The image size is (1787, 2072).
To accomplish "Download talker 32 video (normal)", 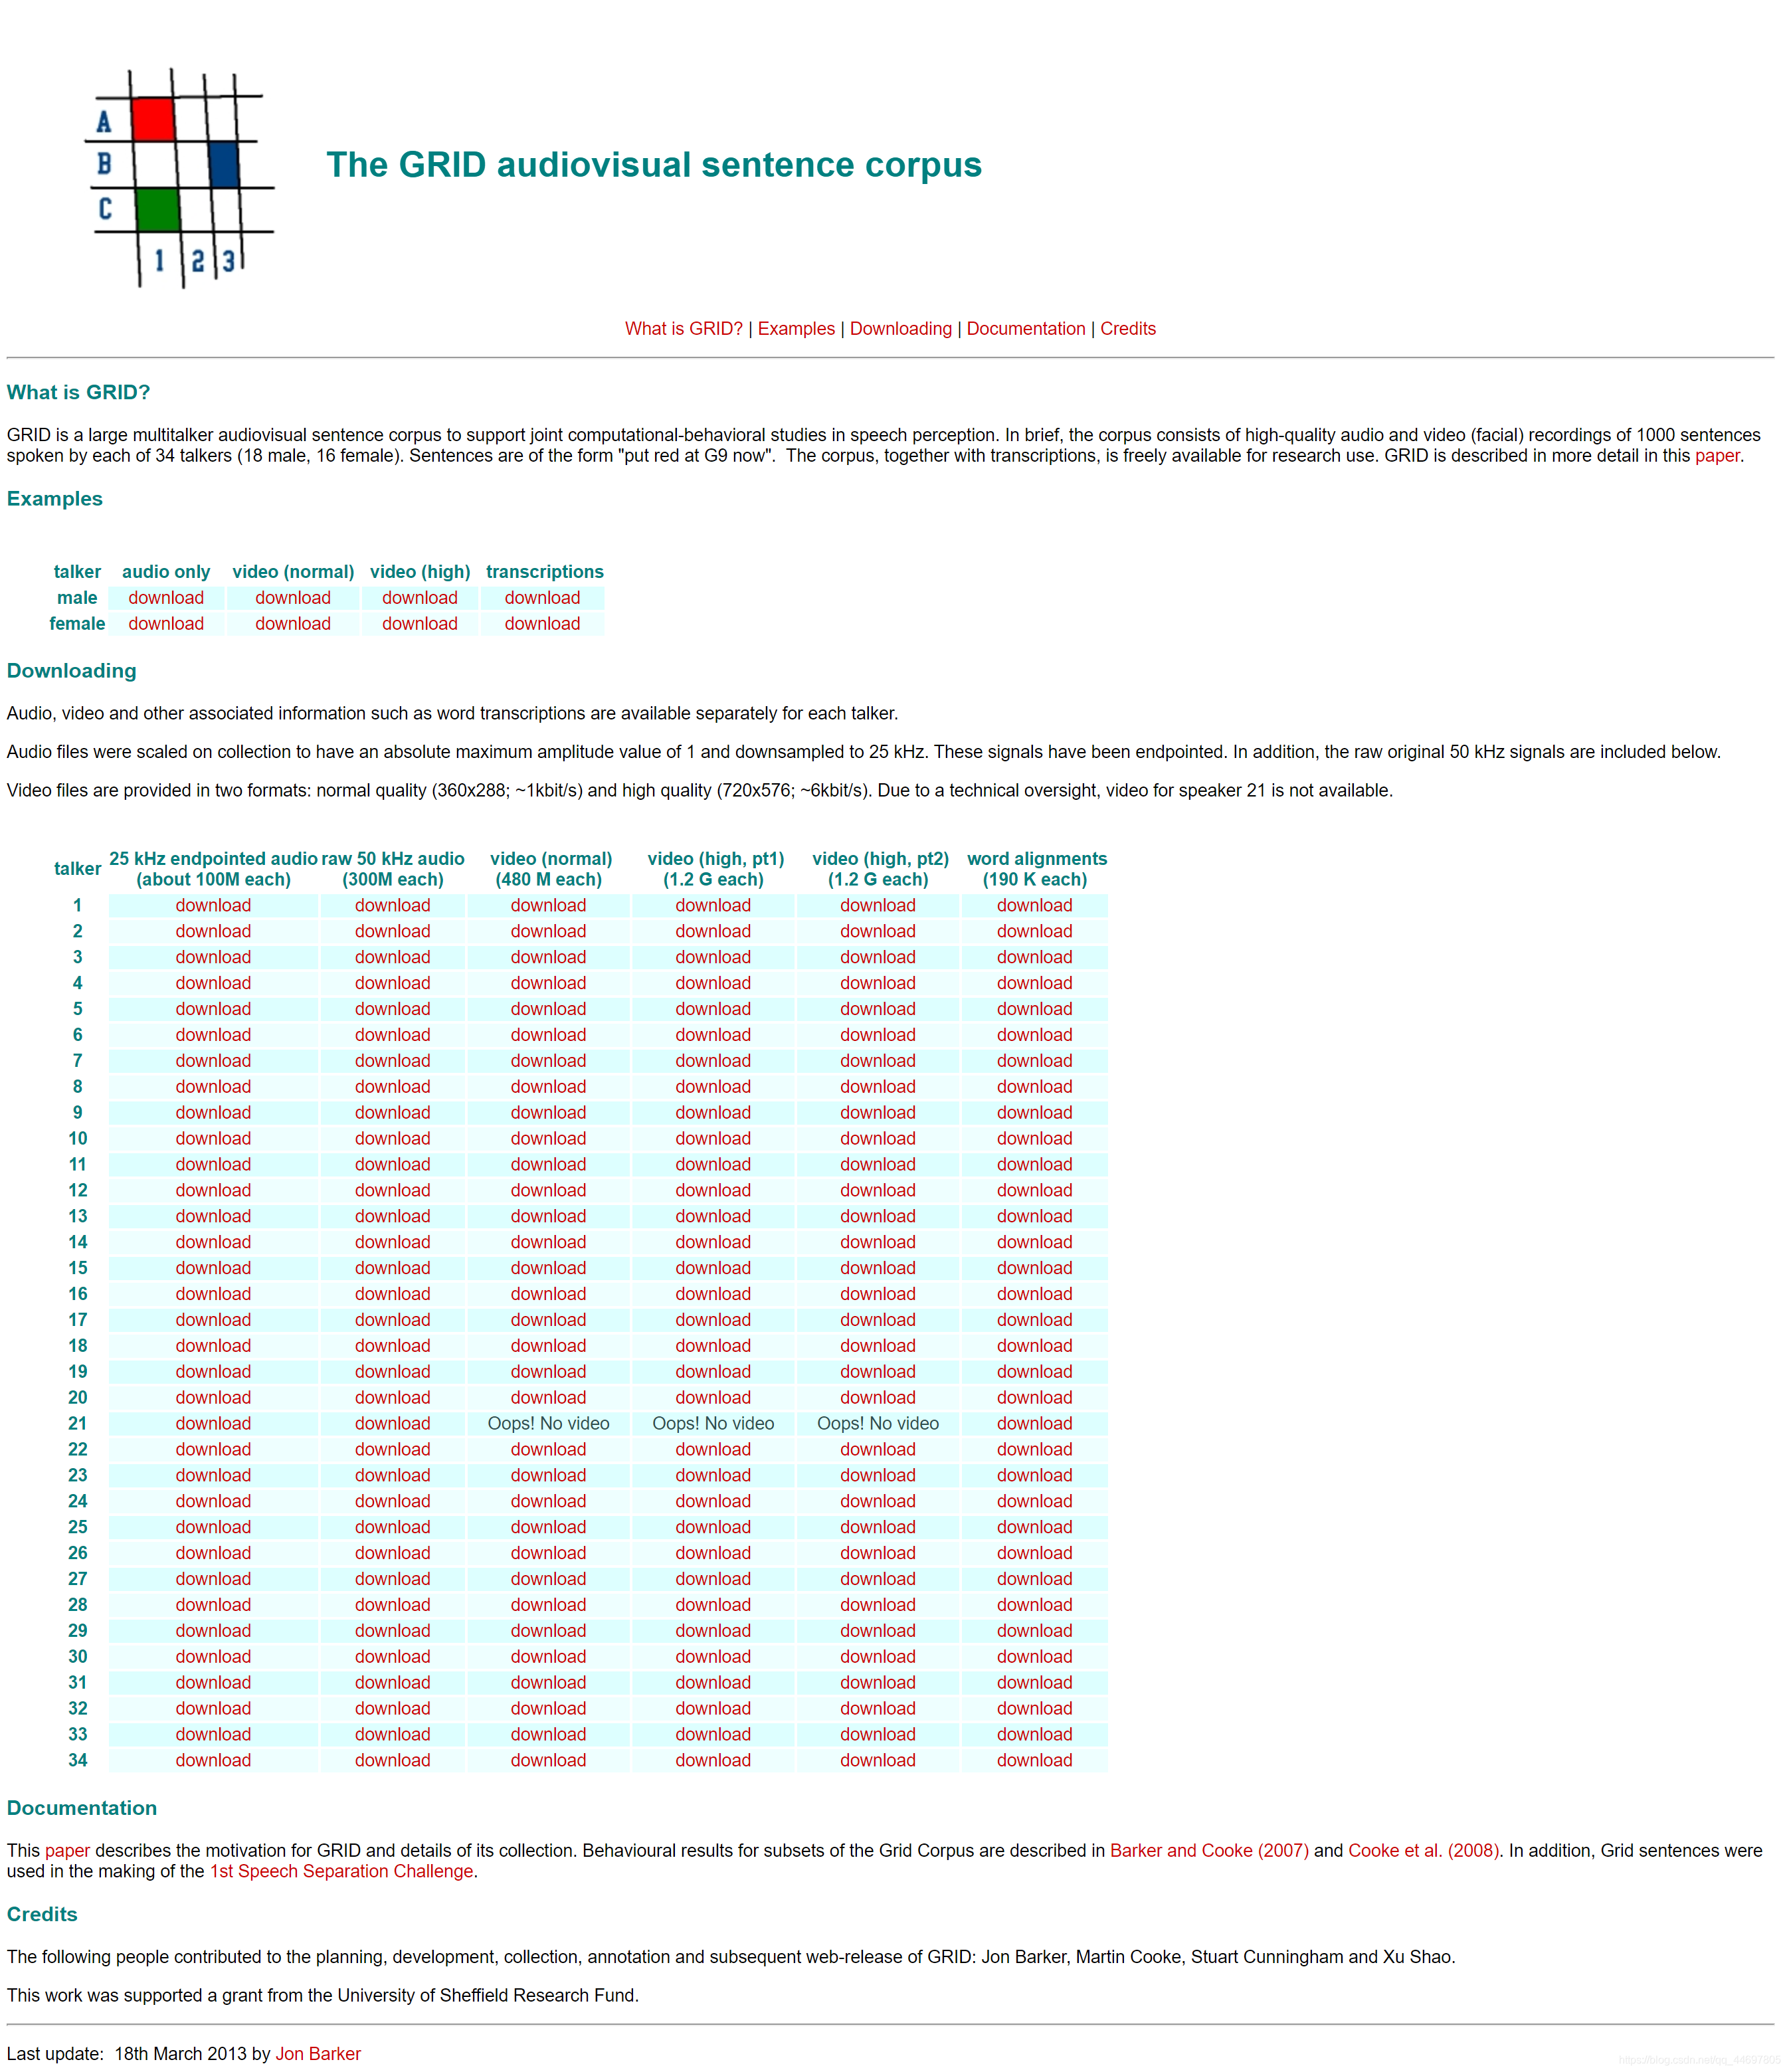I will click(x=549, y=1709).
